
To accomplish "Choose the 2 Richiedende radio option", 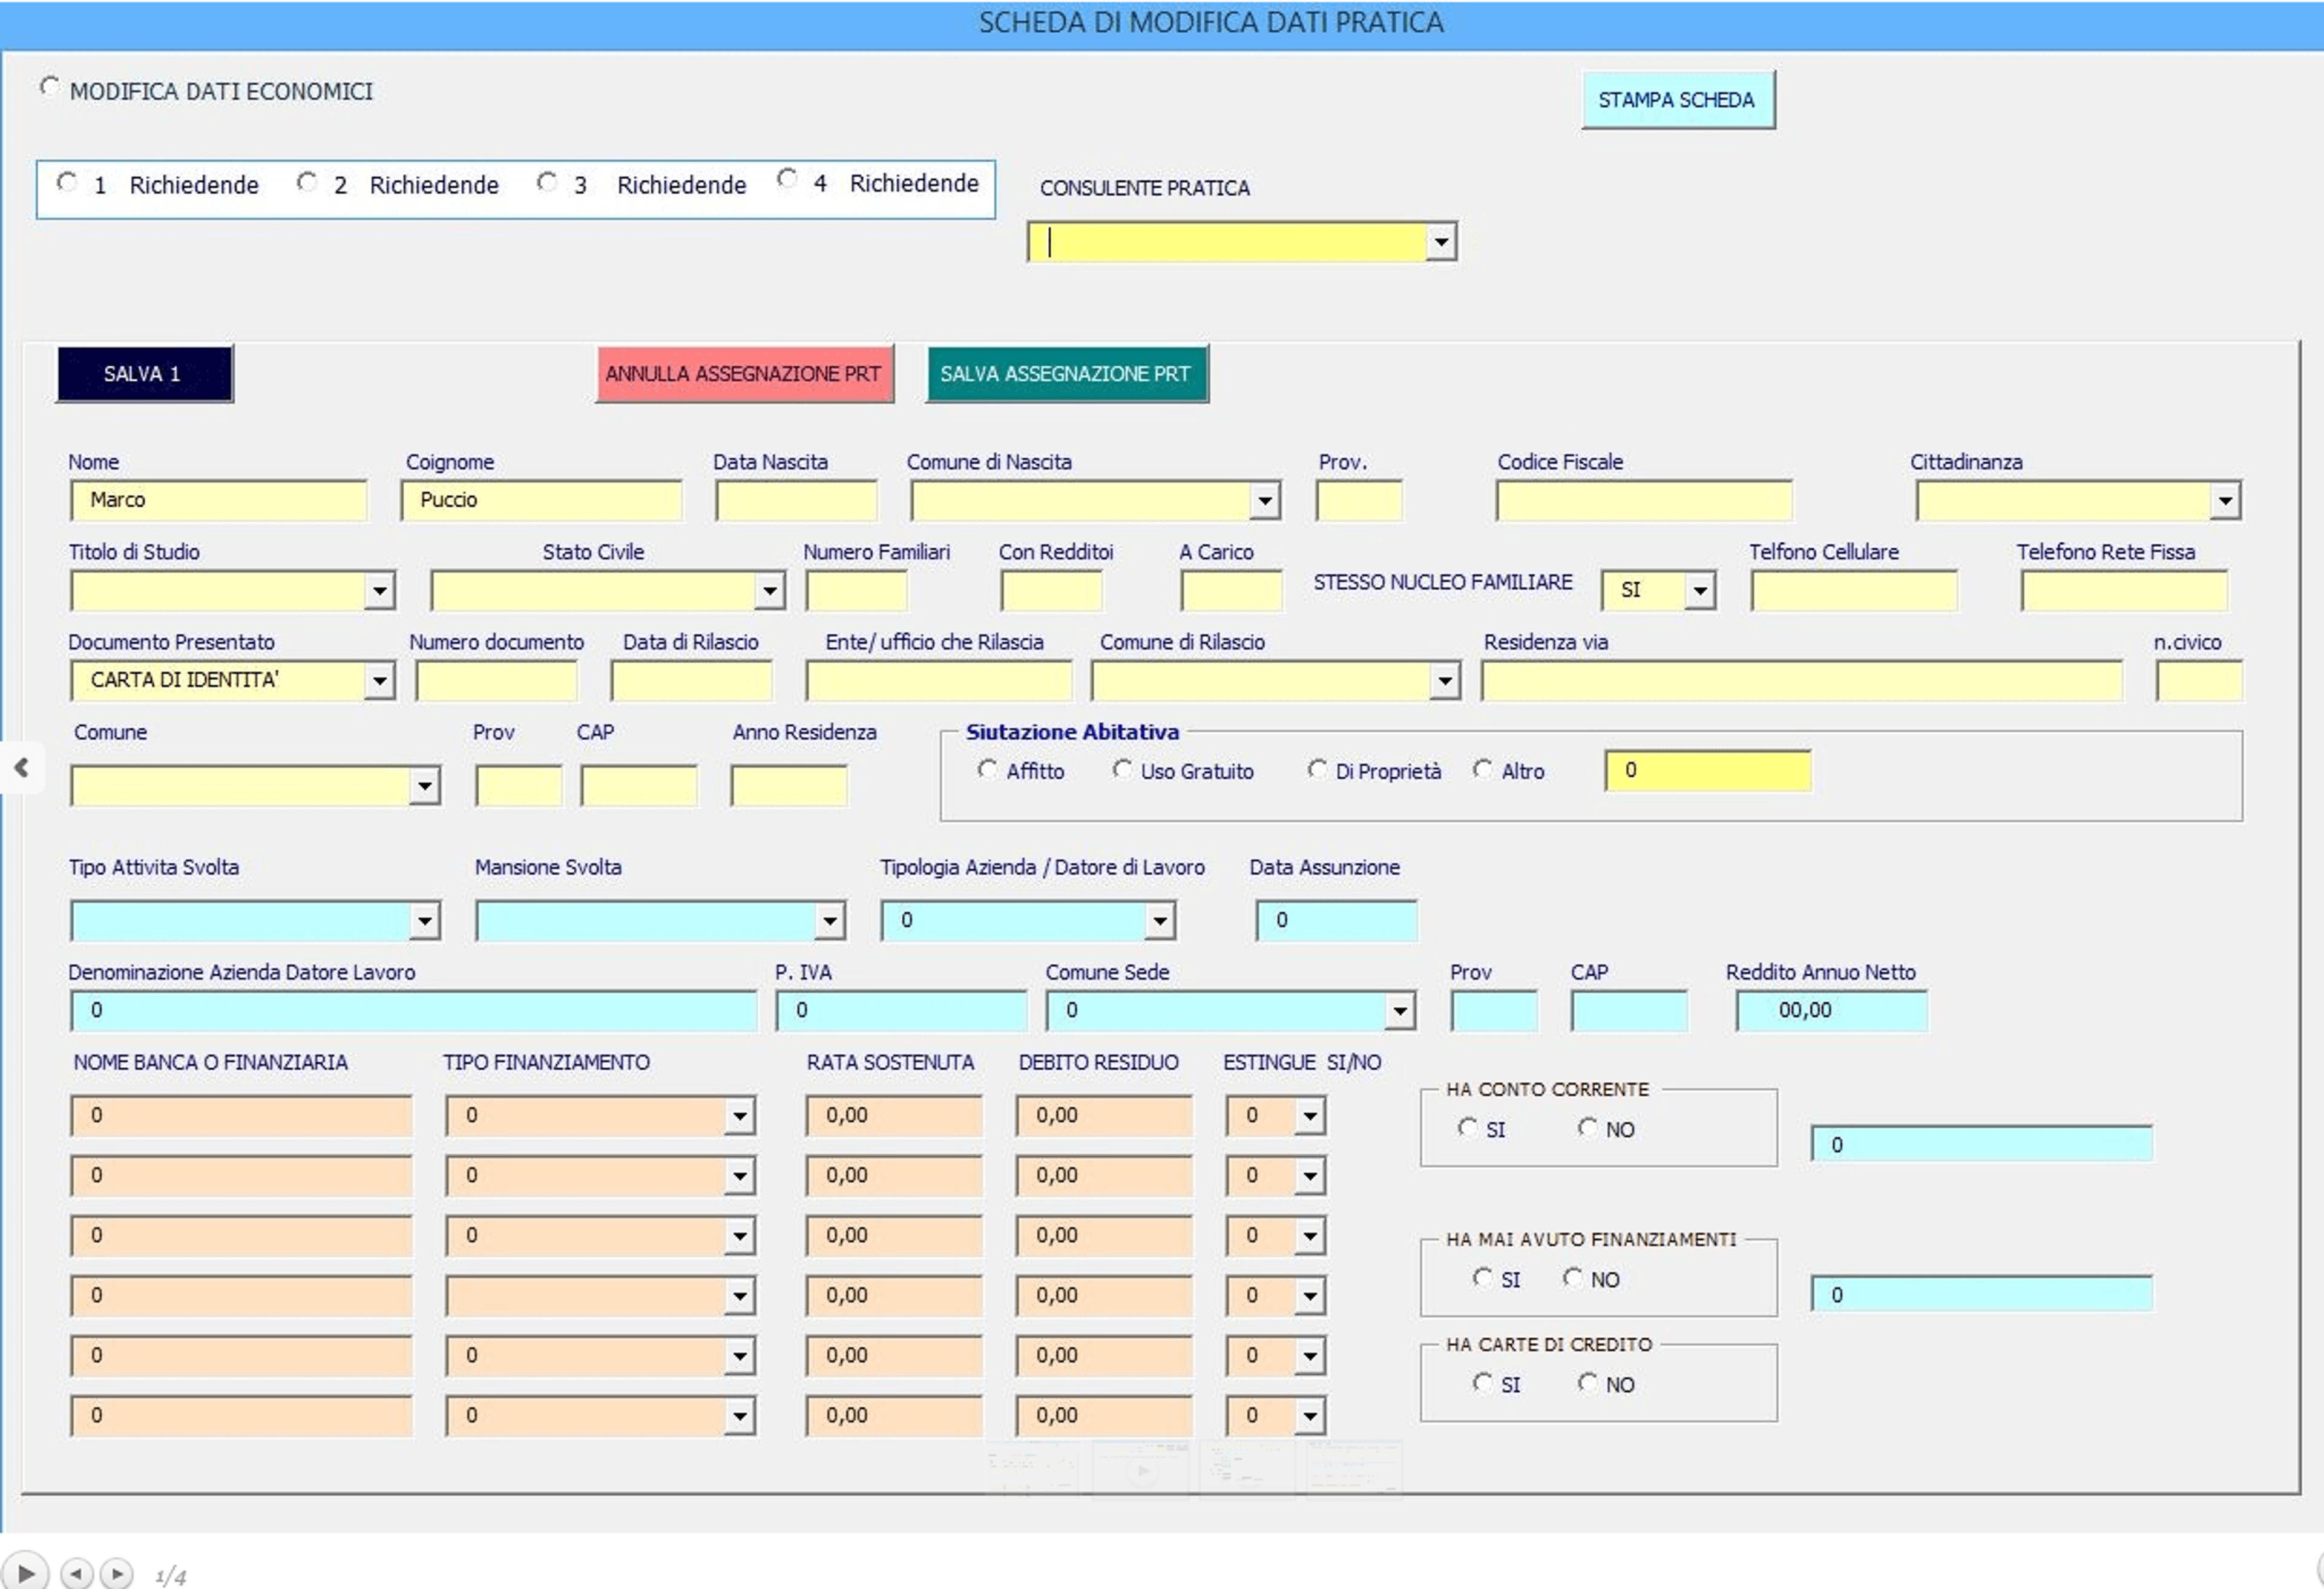I will tap(307, 182).
